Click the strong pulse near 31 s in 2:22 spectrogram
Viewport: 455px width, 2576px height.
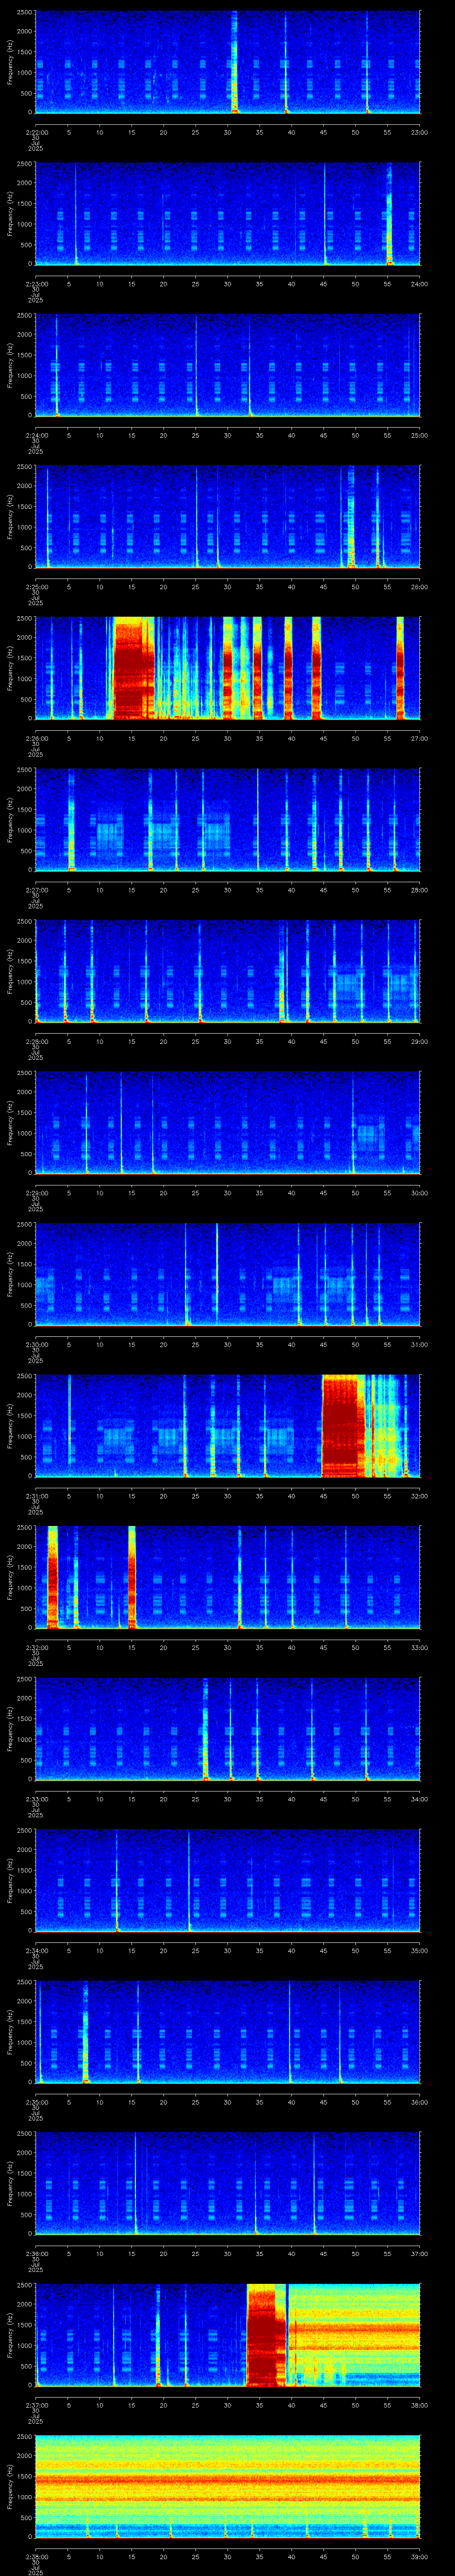coord(234,62)
